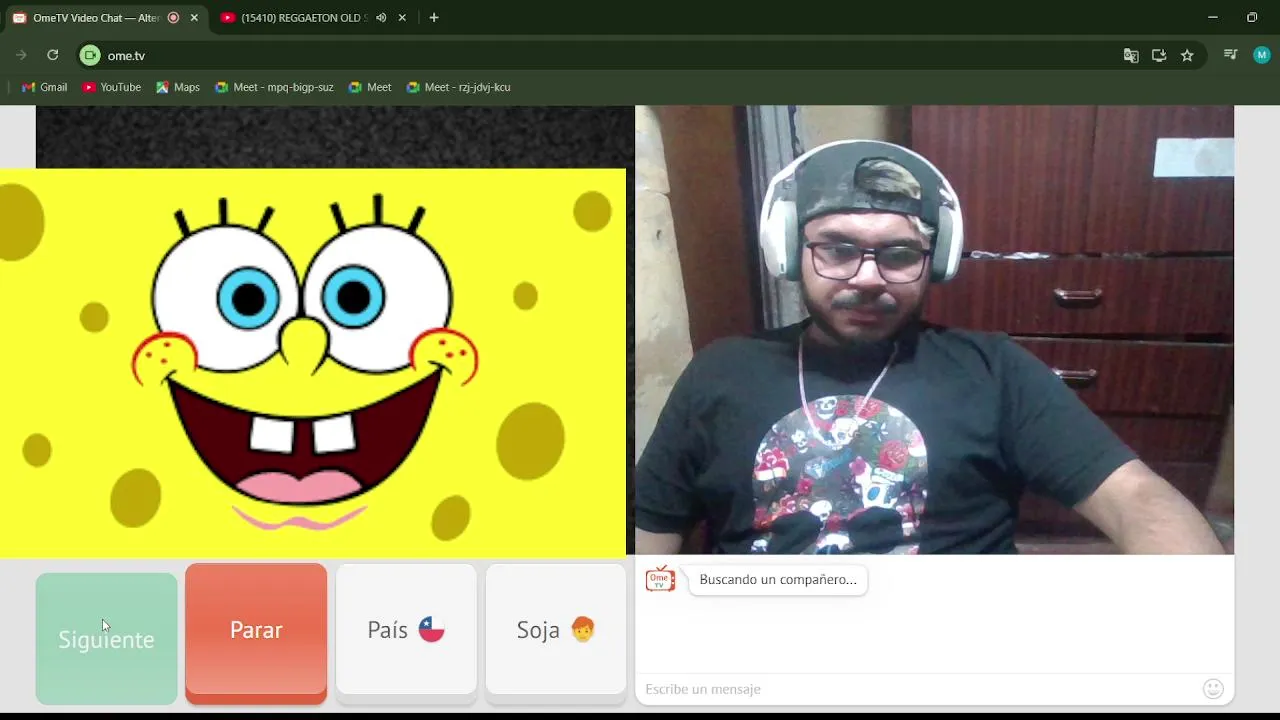Click the Siguiente button
This screenshot has height=720, width=1280.
tap(106, 638)
